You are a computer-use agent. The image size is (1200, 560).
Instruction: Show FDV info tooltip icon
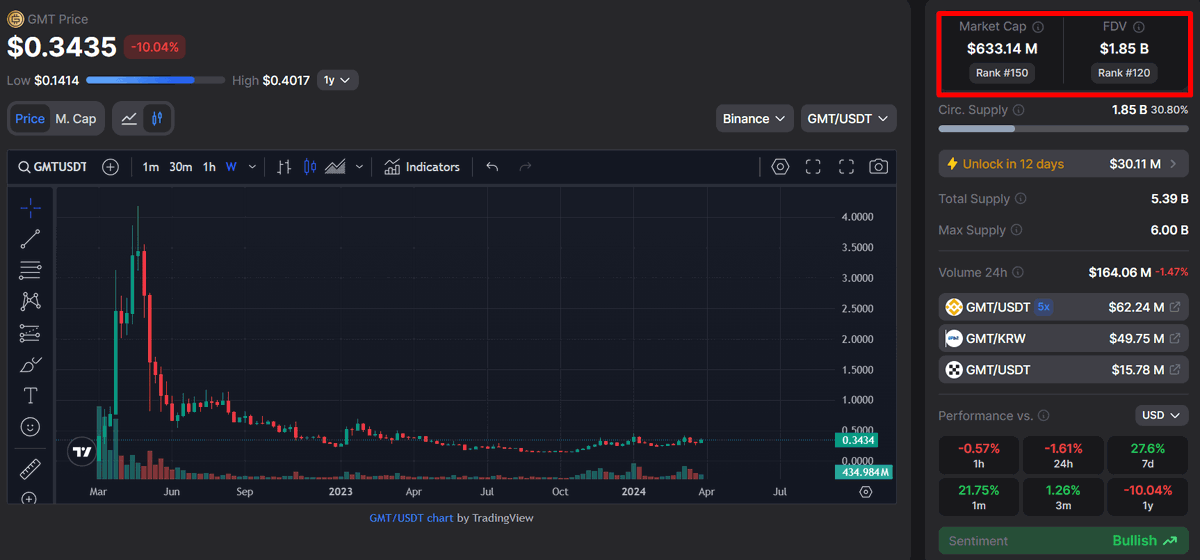click(1139, 27)
